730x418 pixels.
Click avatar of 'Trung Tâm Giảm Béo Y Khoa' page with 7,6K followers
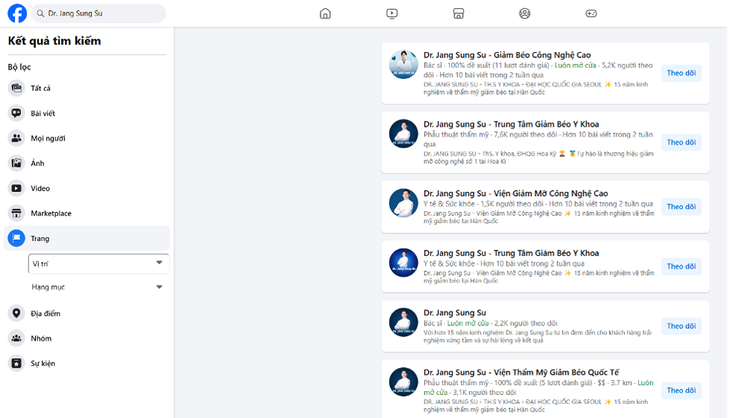pos(403,134)
